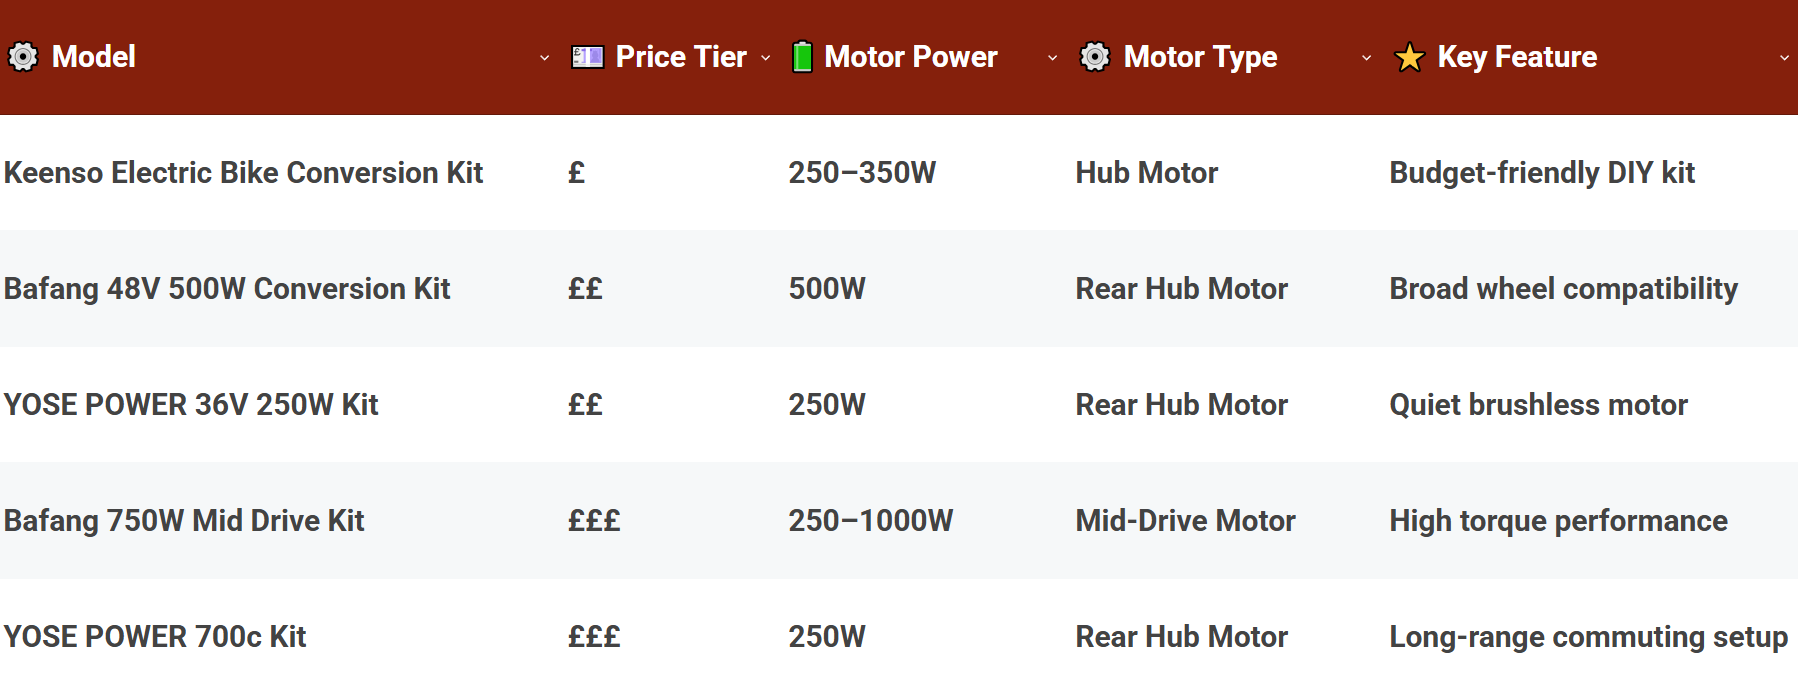Select the Bafang 750W Mid Drive Kit entry
The height and width of the screenshot is (694, 1798).
tap(184, 520)
